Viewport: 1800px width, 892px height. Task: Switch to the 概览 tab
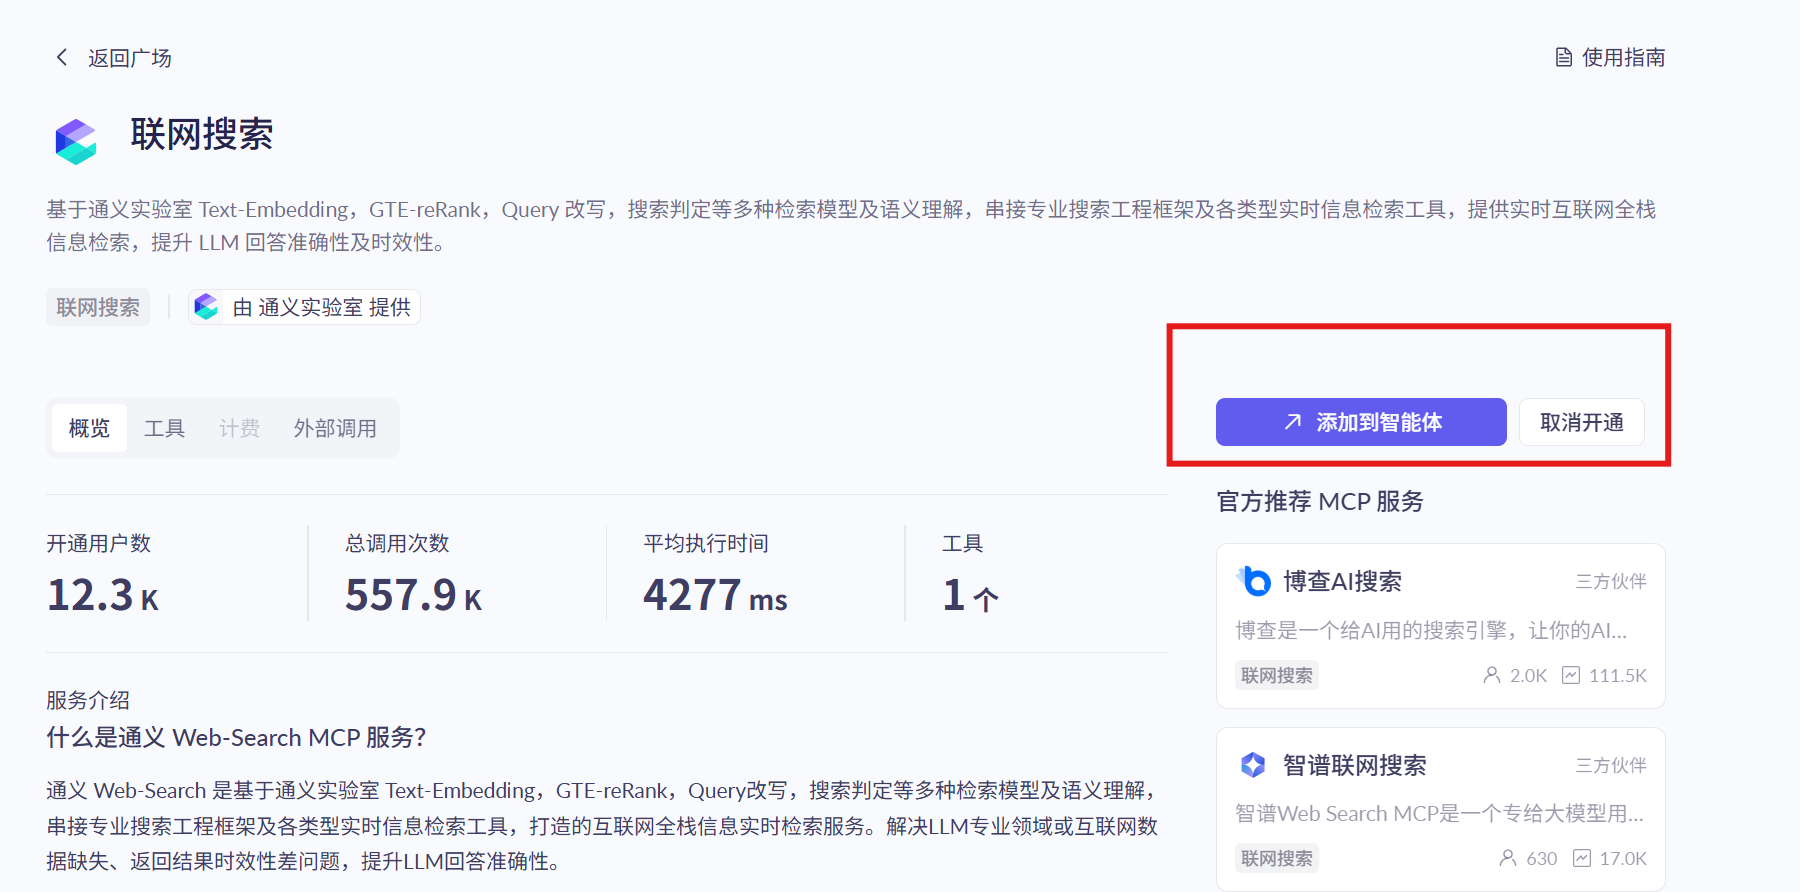click(x=89, y=428)
